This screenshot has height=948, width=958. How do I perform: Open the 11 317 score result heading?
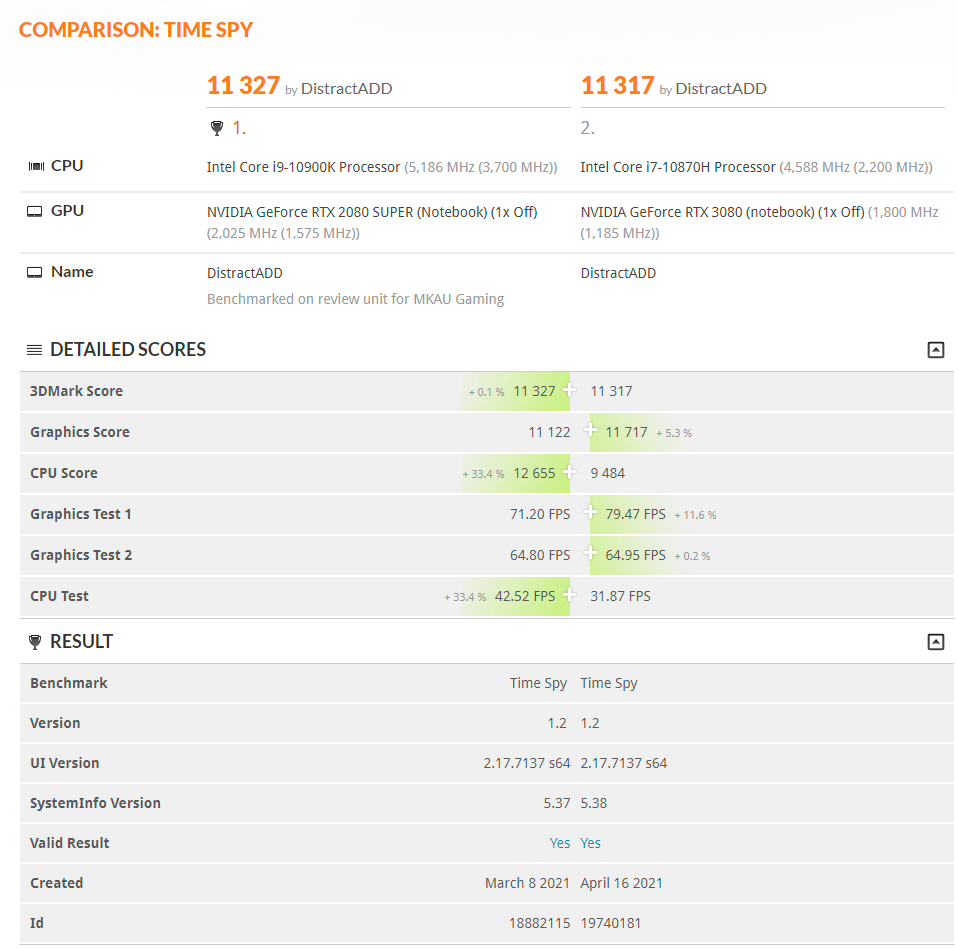pyautogui.click(x=617, y=86)
